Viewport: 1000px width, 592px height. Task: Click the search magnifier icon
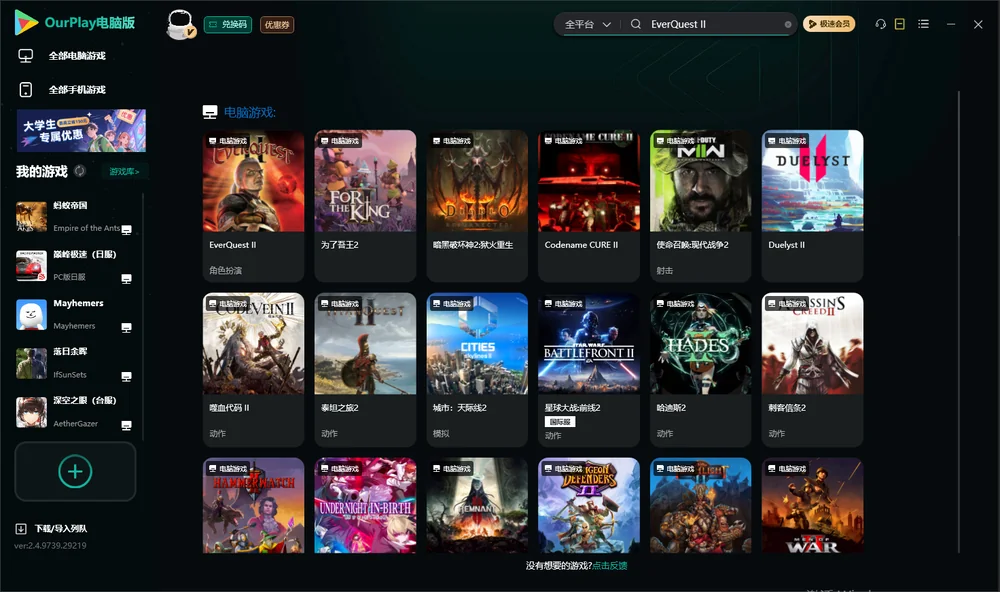tap(636, 24)
